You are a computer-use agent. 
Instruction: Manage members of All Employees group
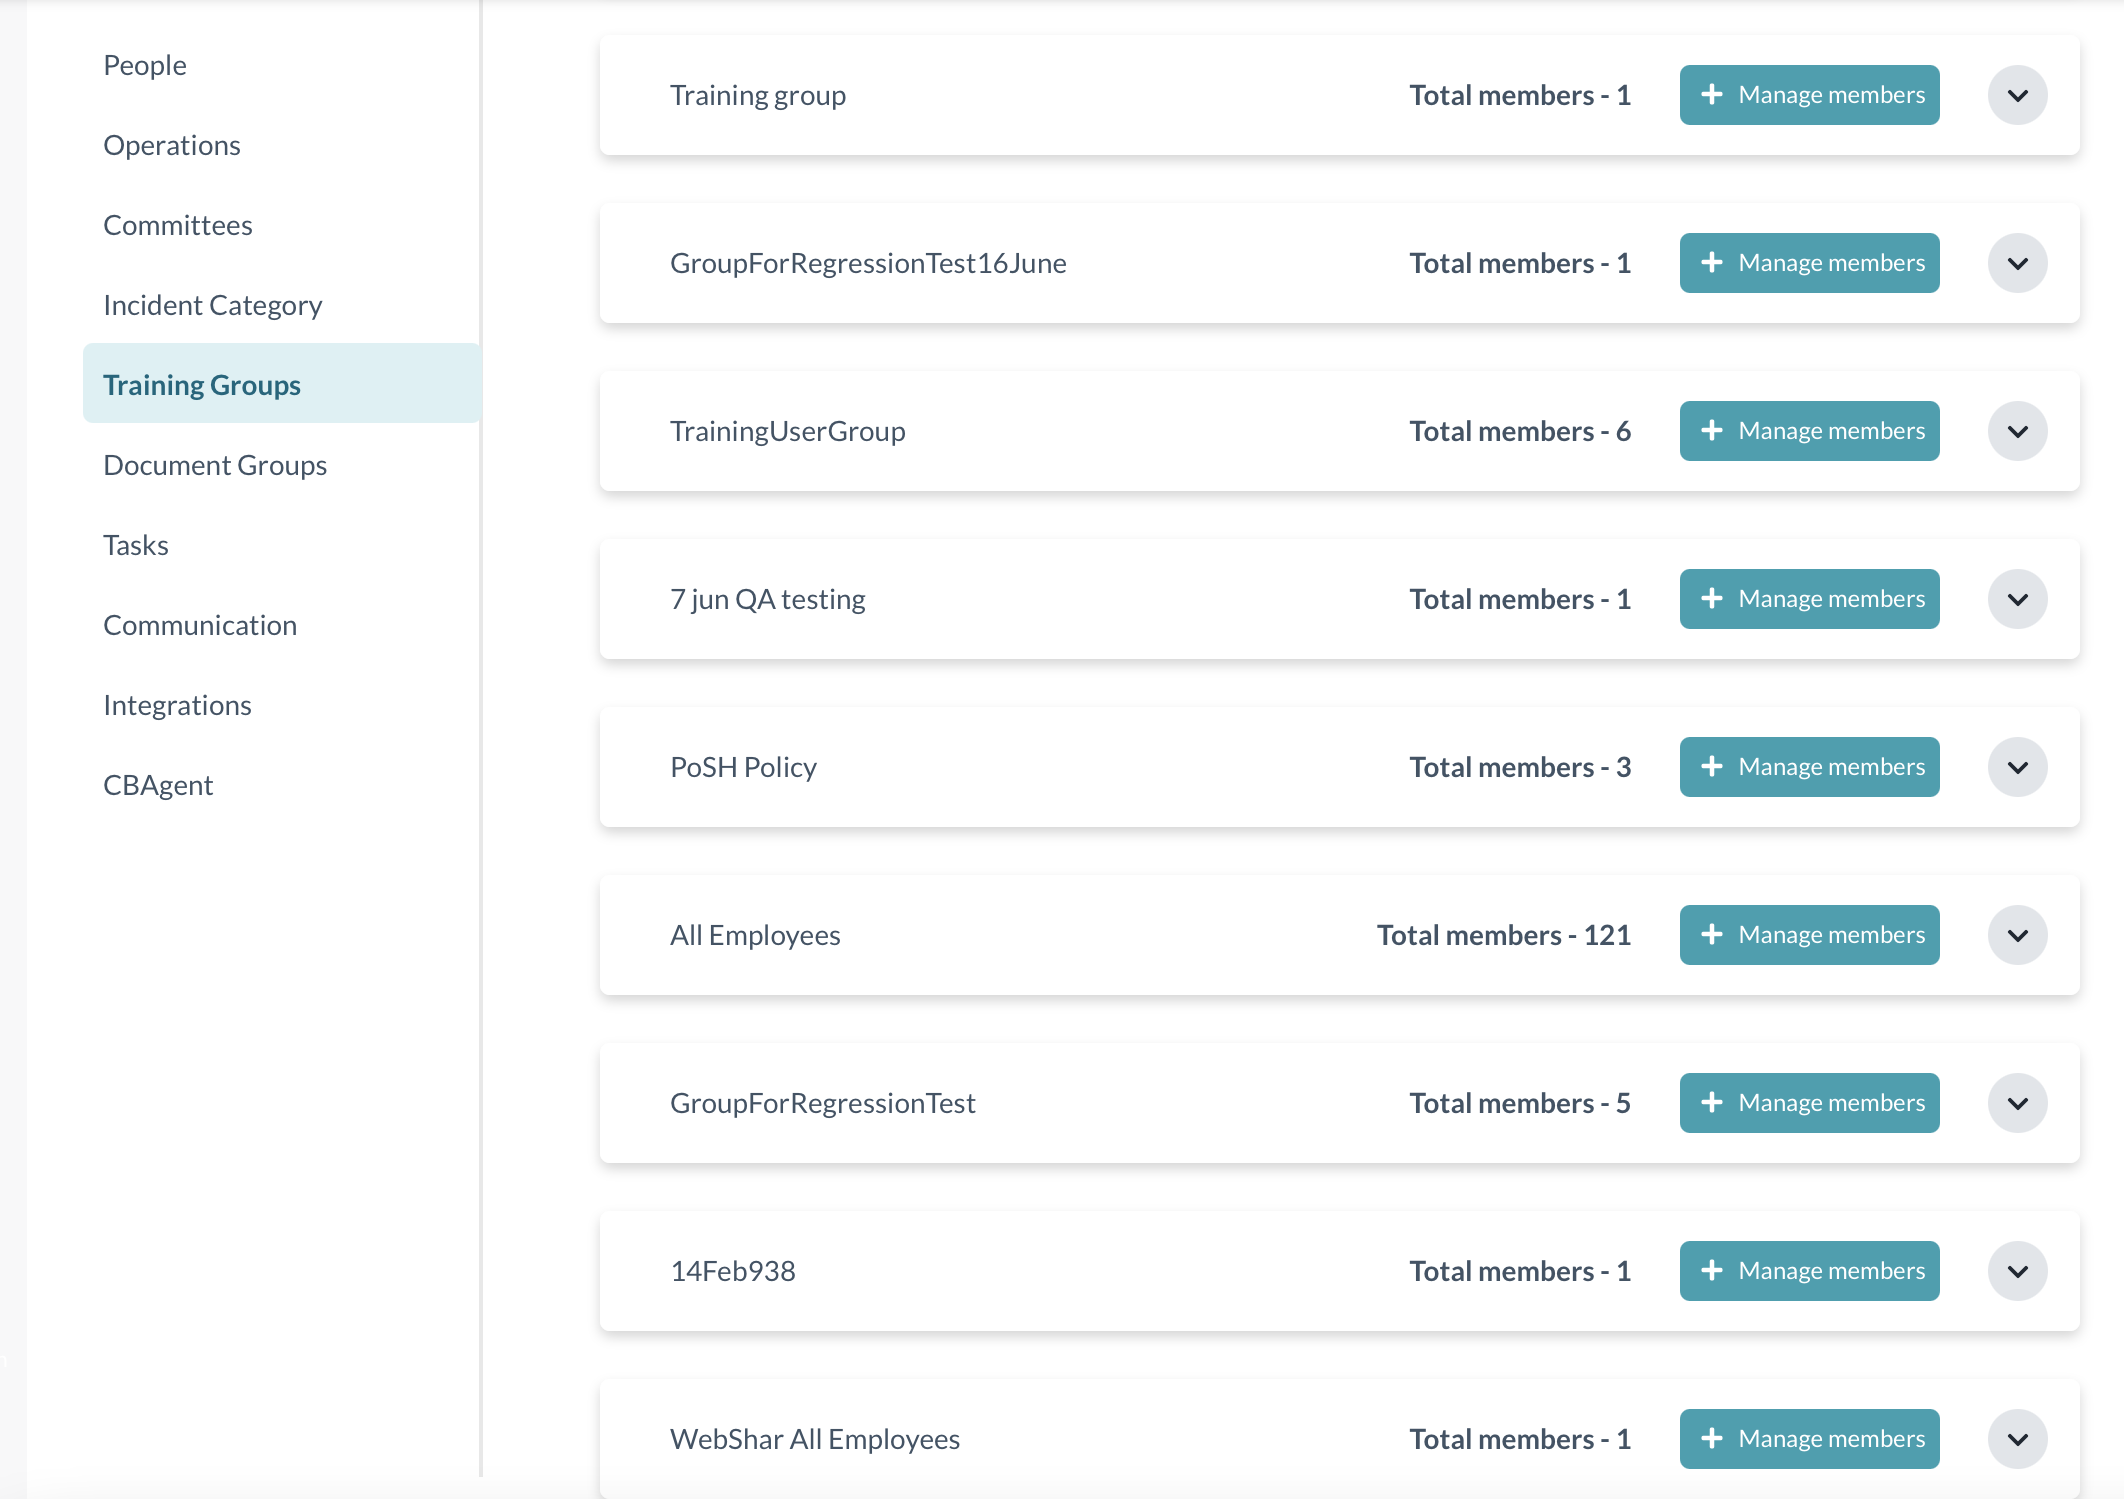[1809, 936]
